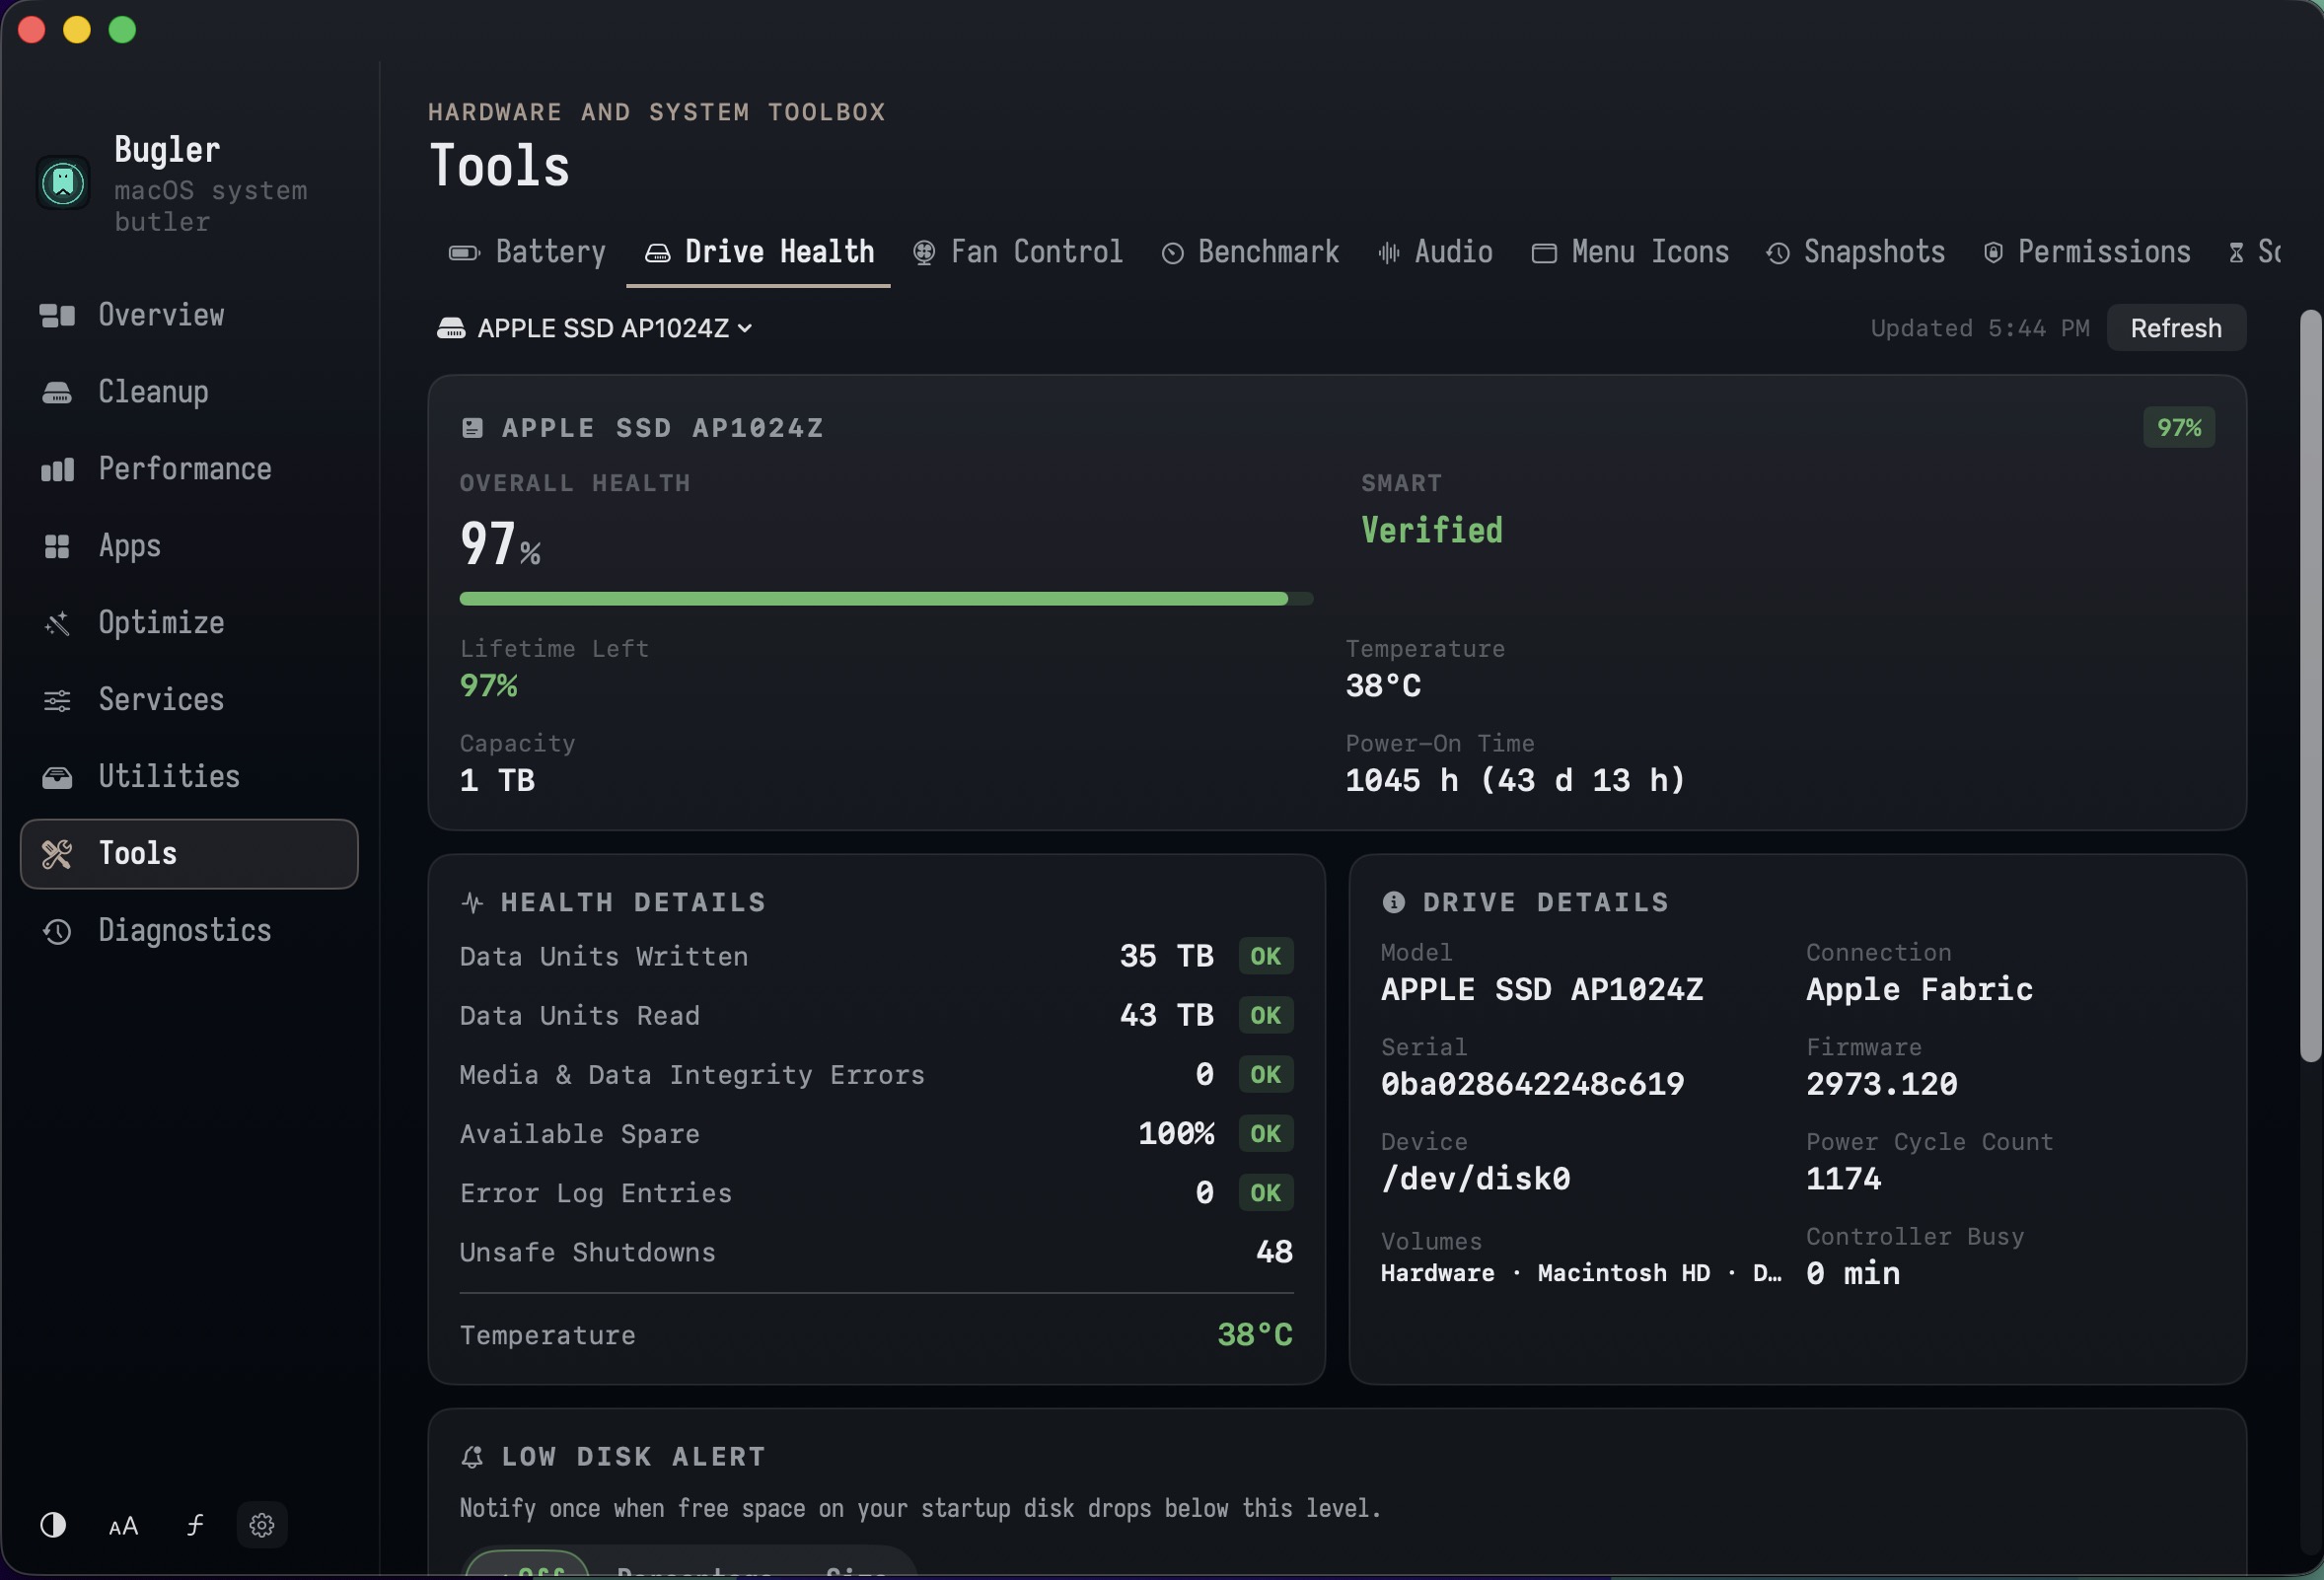
Task: Click the Unsafe Shutdowns value 48
Action: tap(1274, 1252)
